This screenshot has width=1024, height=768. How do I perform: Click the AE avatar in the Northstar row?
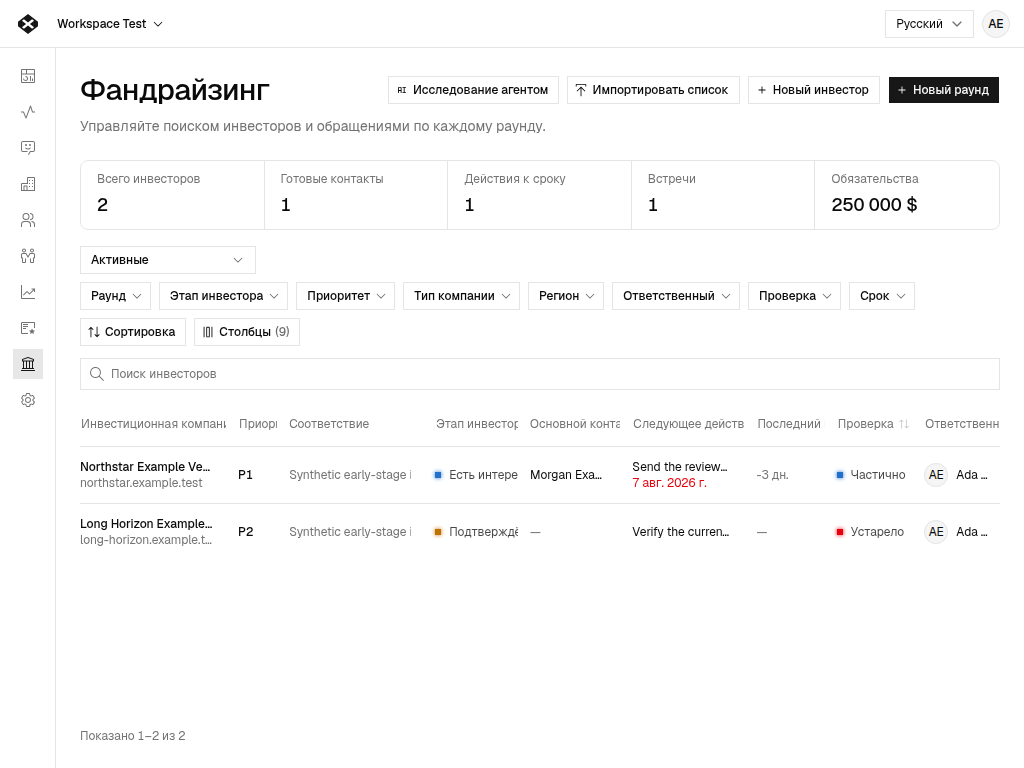(x=936, y=475)
